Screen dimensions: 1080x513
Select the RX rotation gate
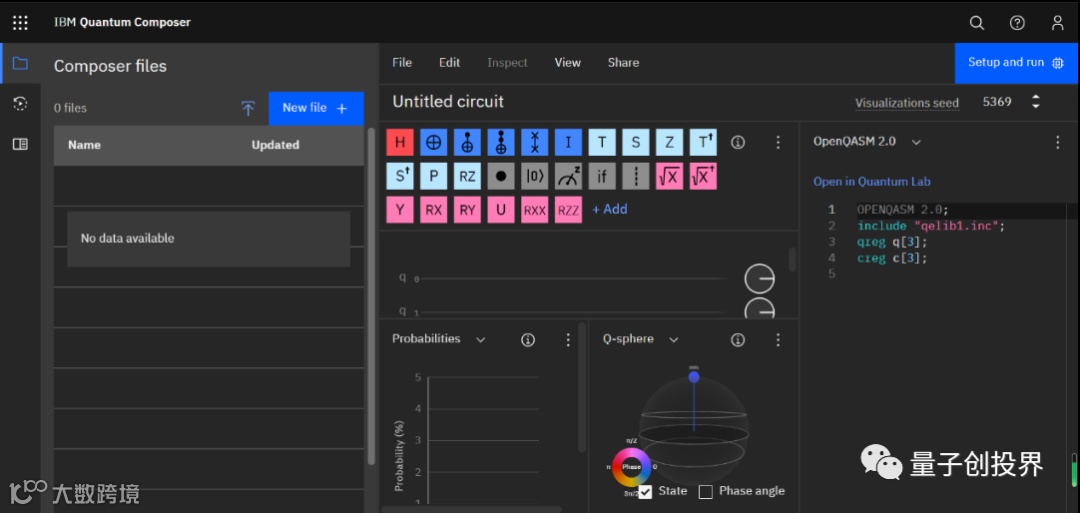(433, 210)
